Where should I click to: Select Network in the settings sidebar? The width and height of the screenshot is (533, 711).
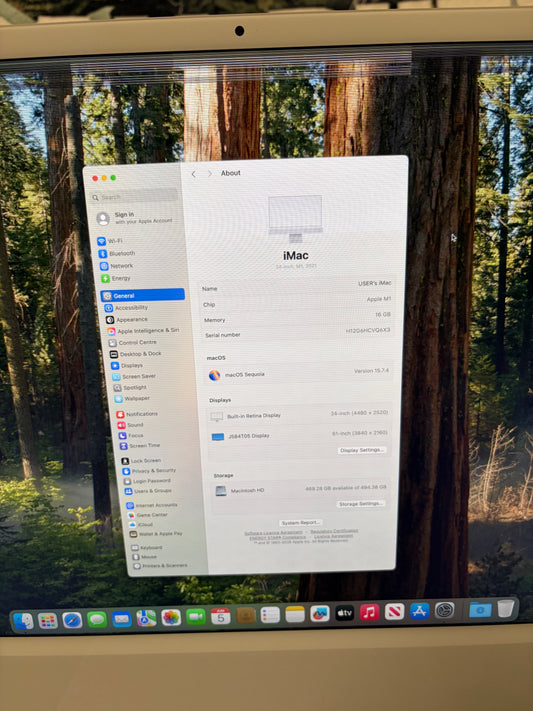click(117, 266)
